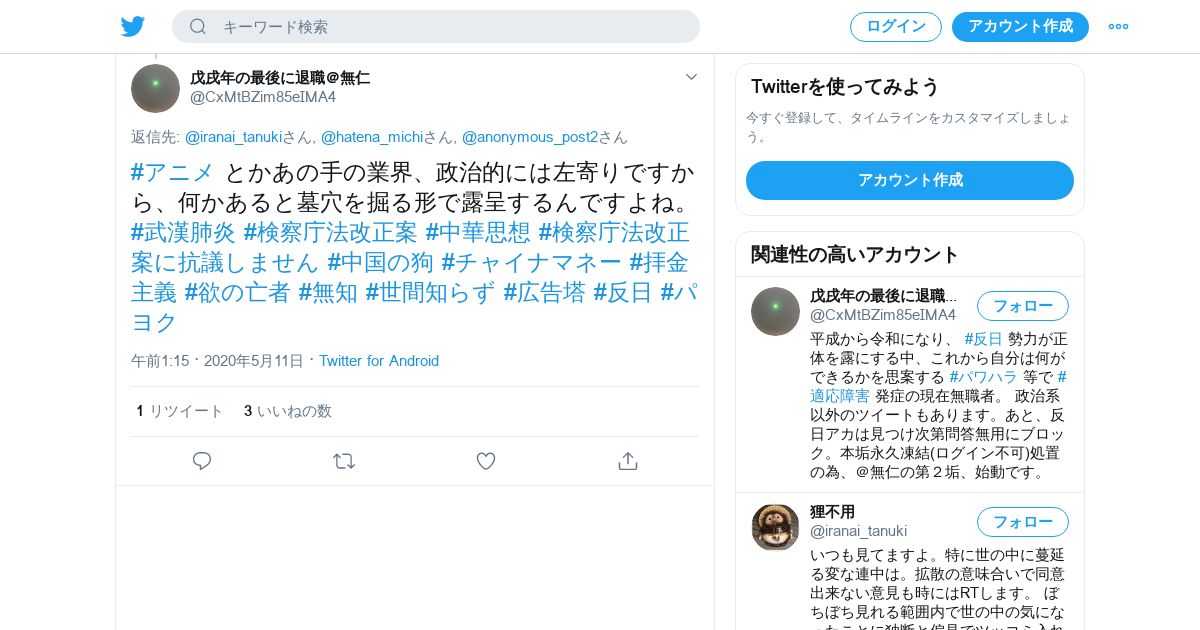Expand the tweet options chevron
This screenshot has width=1200, height=630.
pyautogui.click(x=691, y=77)
